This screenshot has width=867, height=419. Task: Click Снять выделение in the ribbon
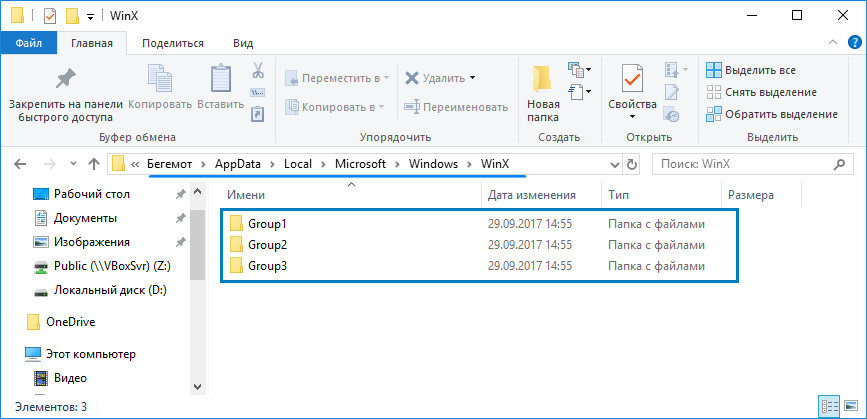[x=762, y=92]
